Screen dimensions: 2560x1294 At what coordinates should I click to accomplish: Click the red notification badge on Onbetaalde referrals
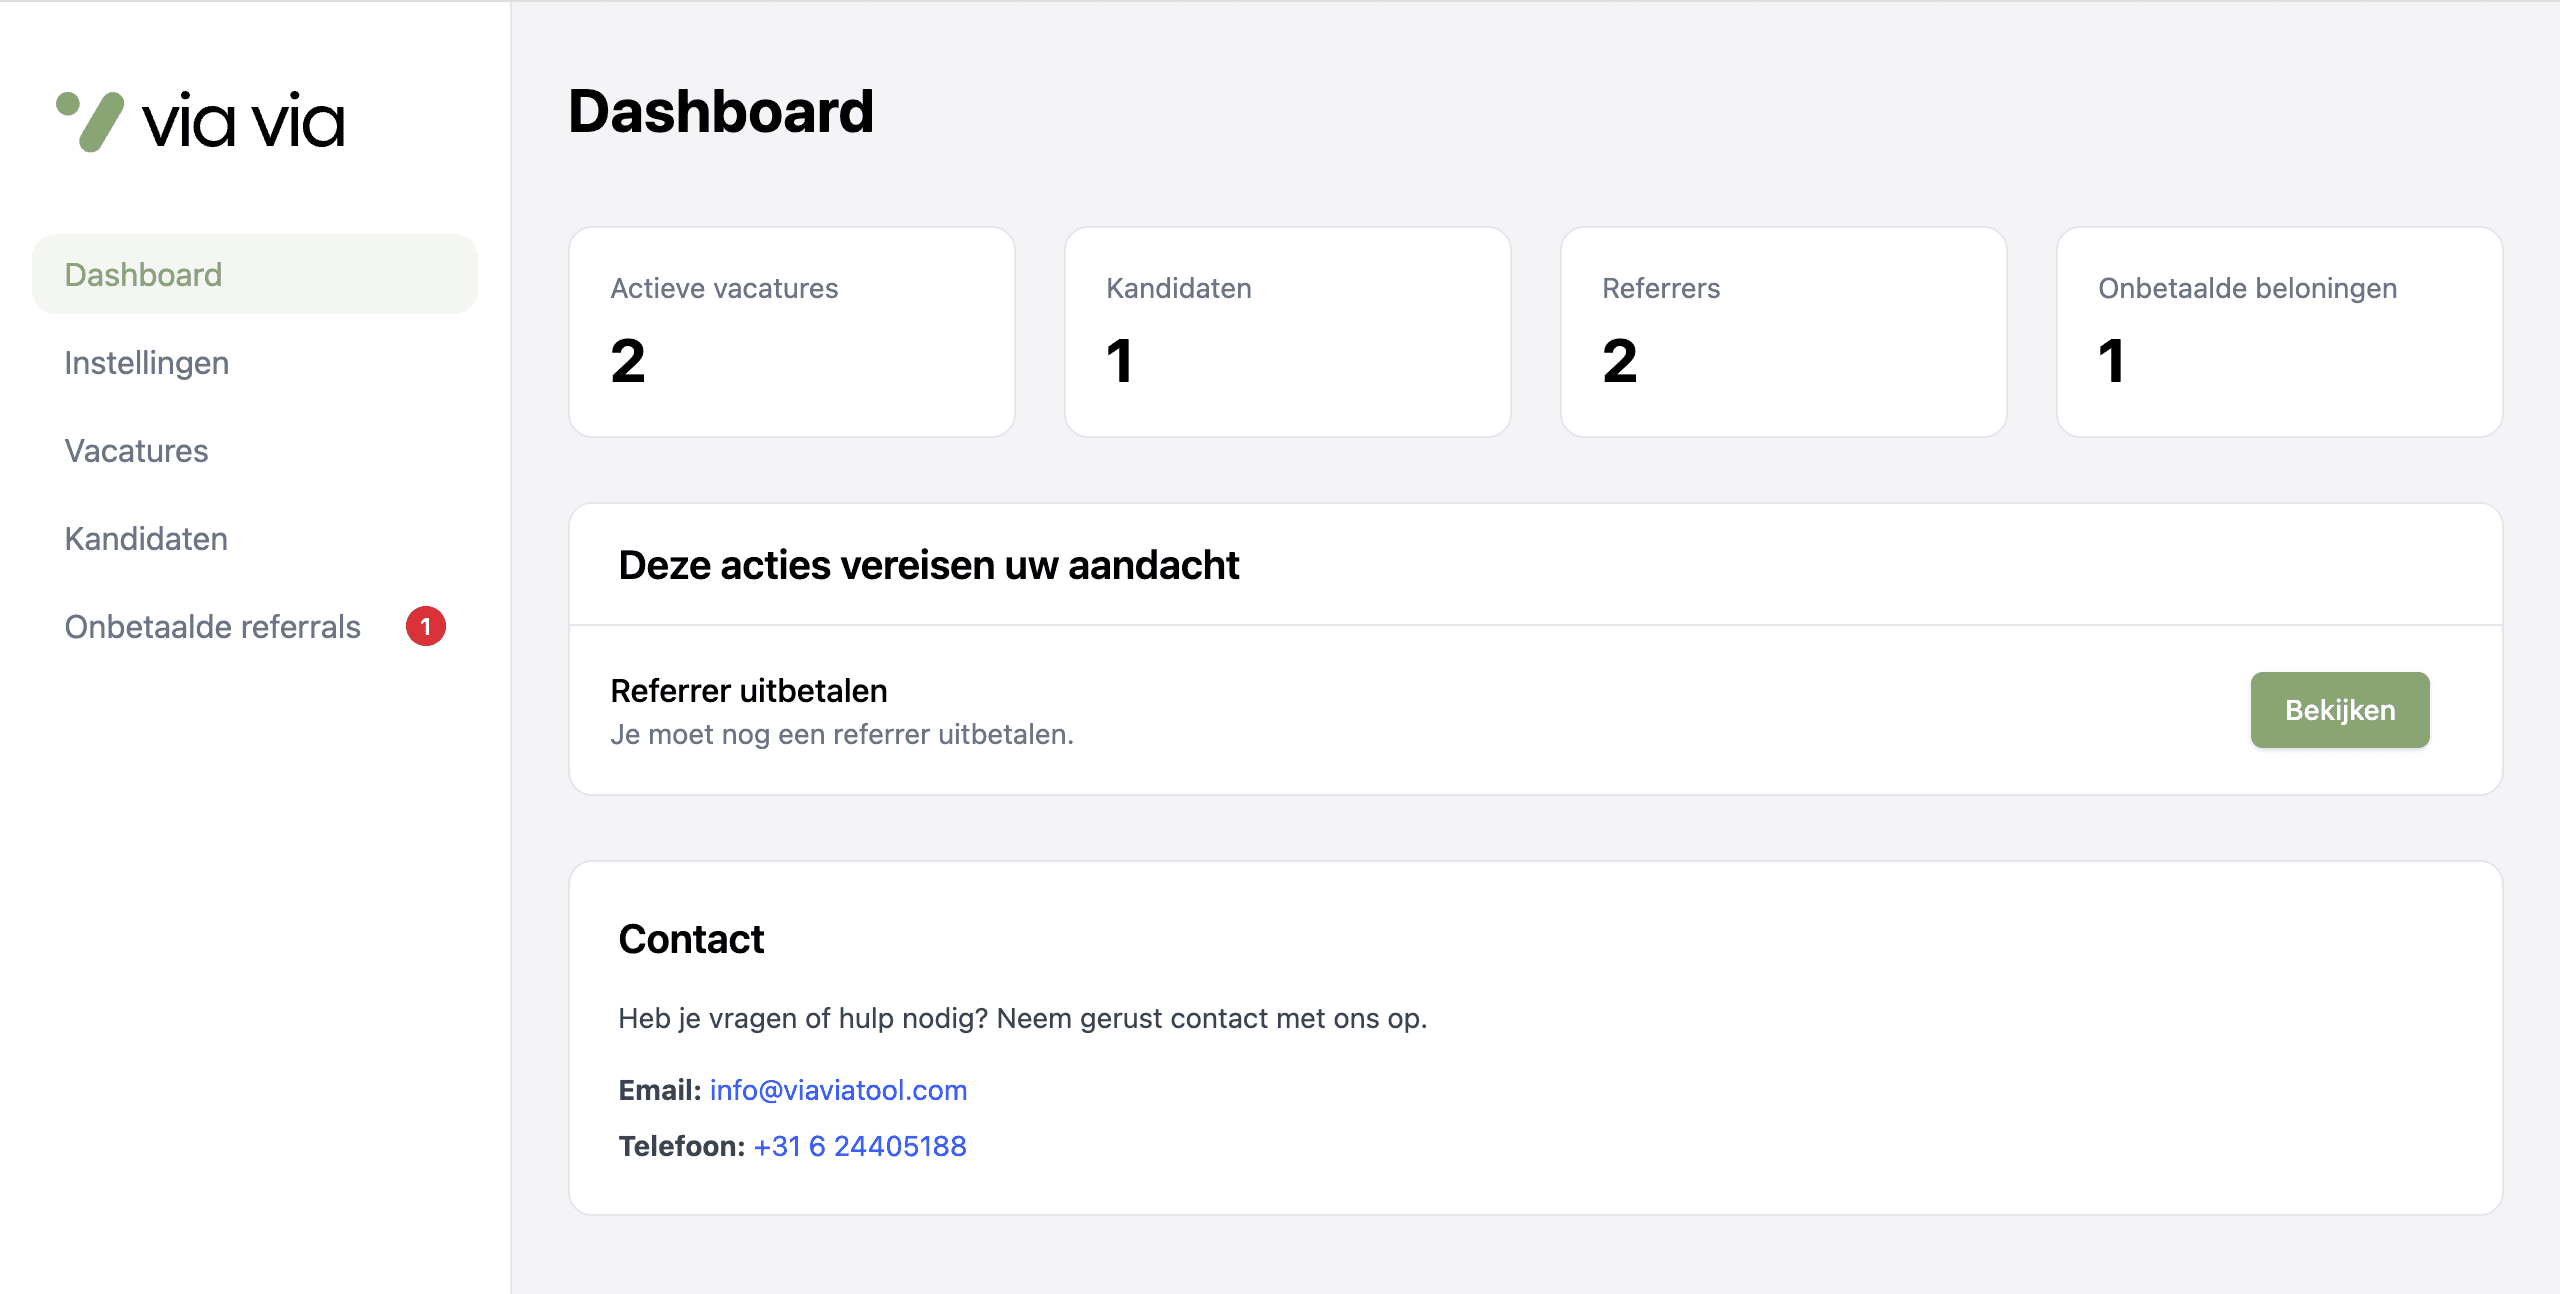pos(430,627)
